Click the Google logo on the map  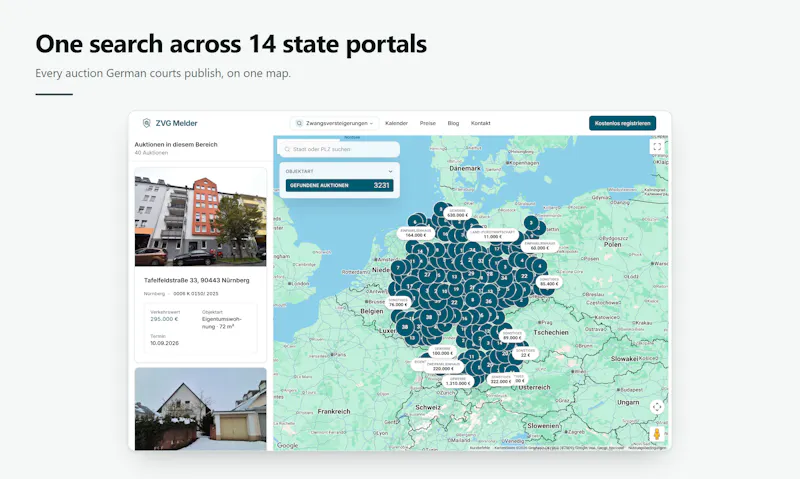click(x=287, y=445)
